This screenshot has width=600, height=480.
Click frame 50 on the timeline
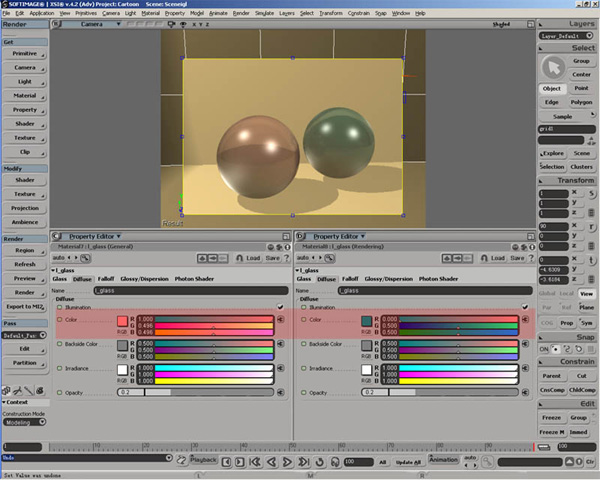tap(293, 447)
